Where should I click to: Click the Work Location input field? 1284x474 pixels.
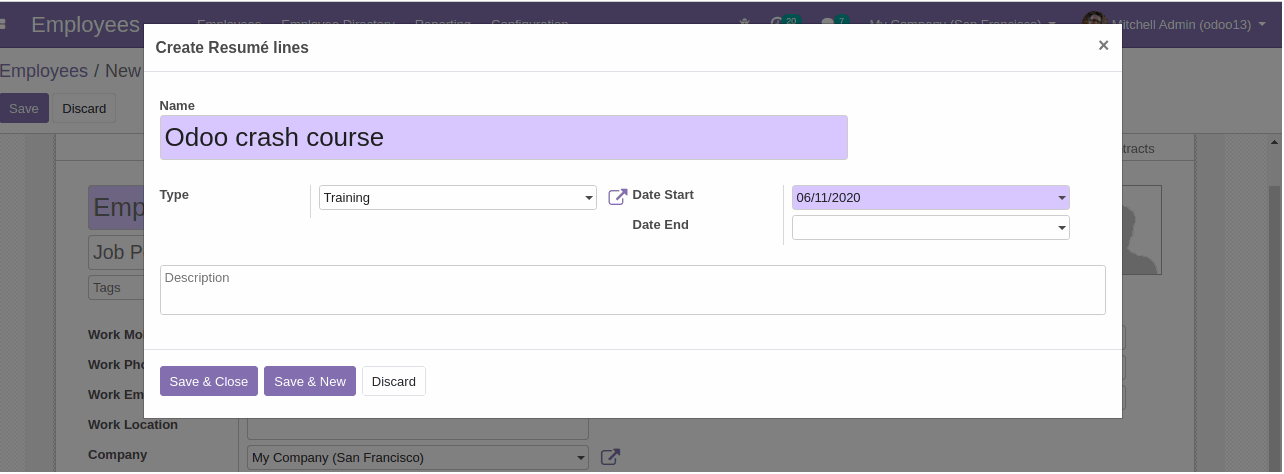[x=418, y=428]
